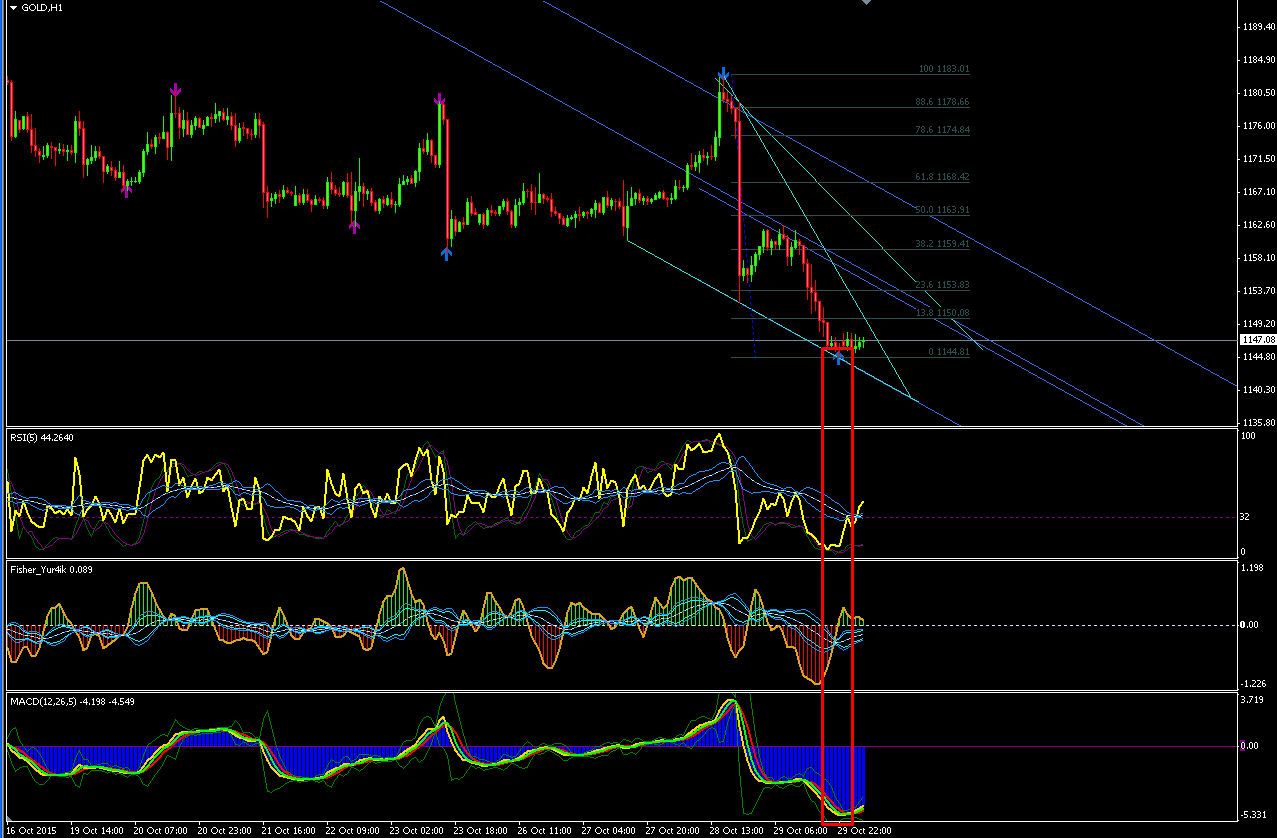
Task: Click the 1176.00 price scale value
Action: (x=1257, y=126)
